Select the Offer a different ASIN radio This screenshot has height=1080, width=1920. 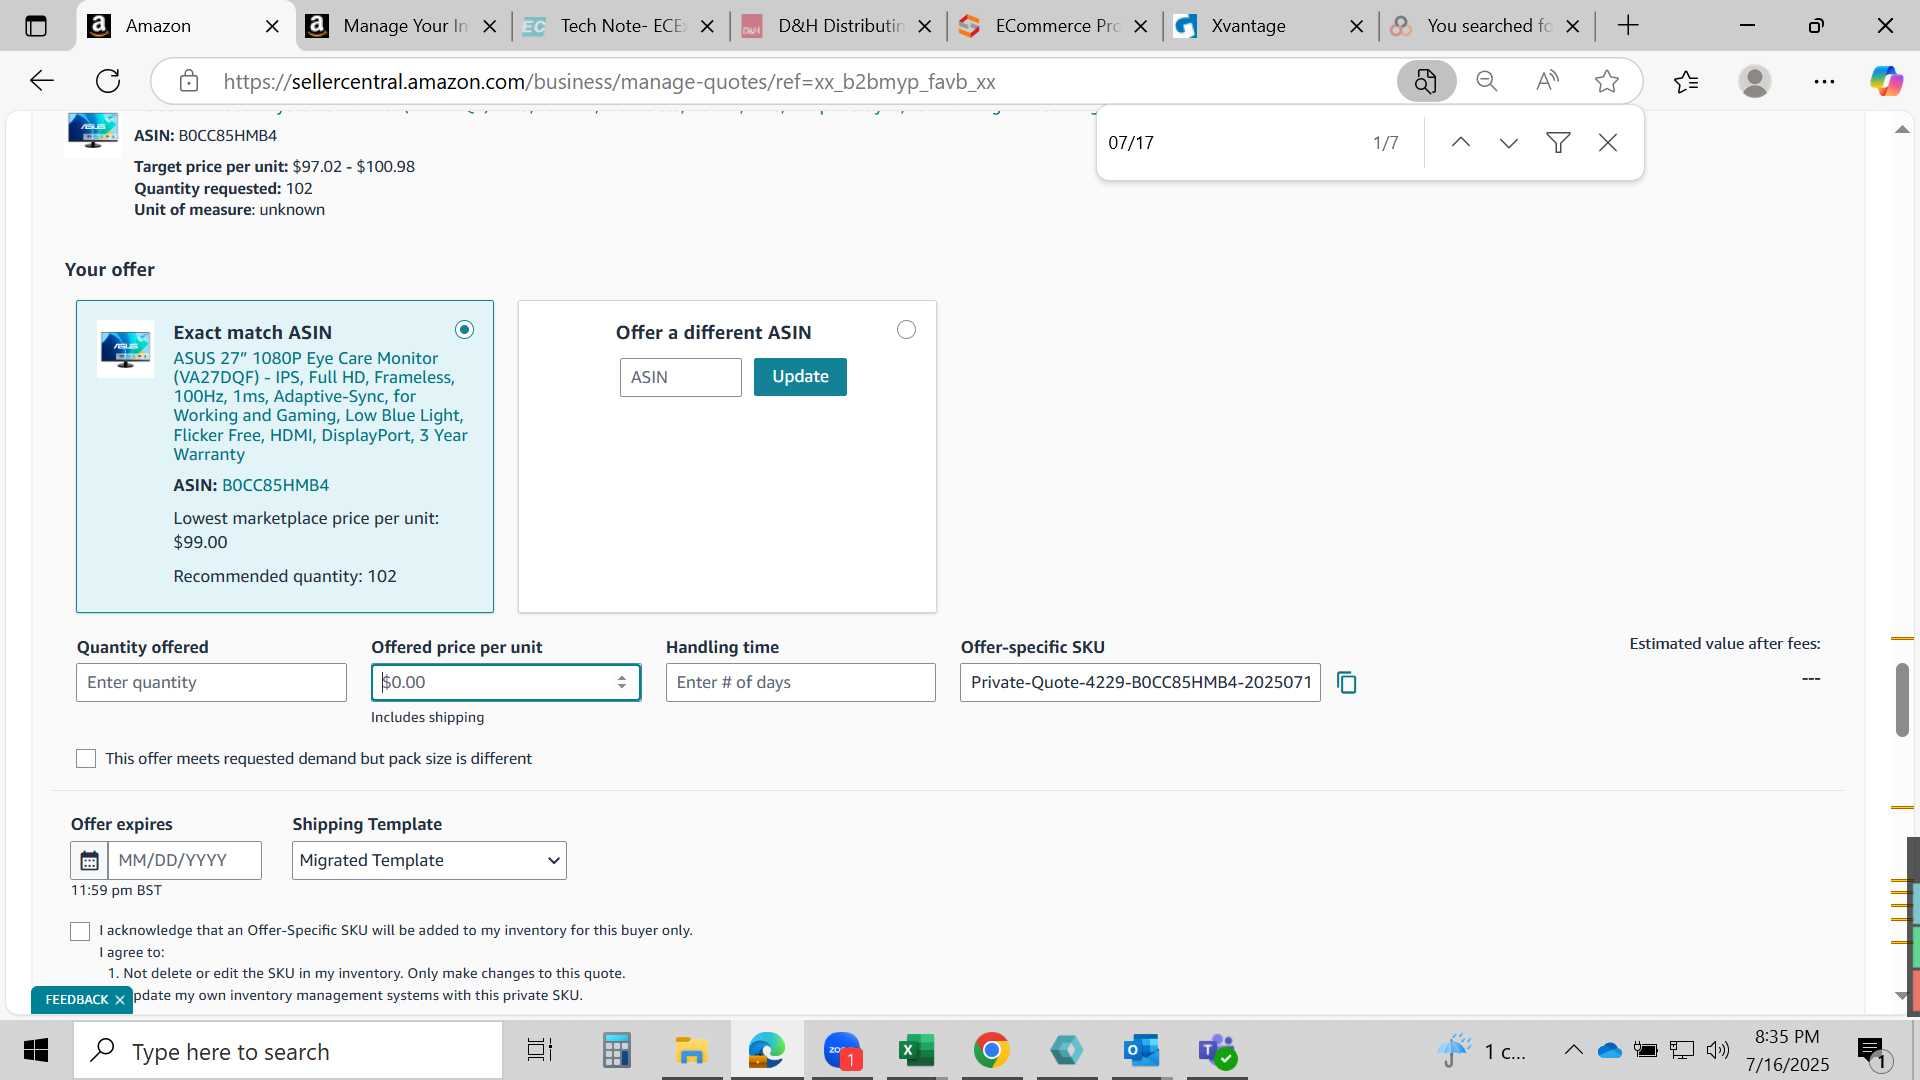click(x=906, y=330)
